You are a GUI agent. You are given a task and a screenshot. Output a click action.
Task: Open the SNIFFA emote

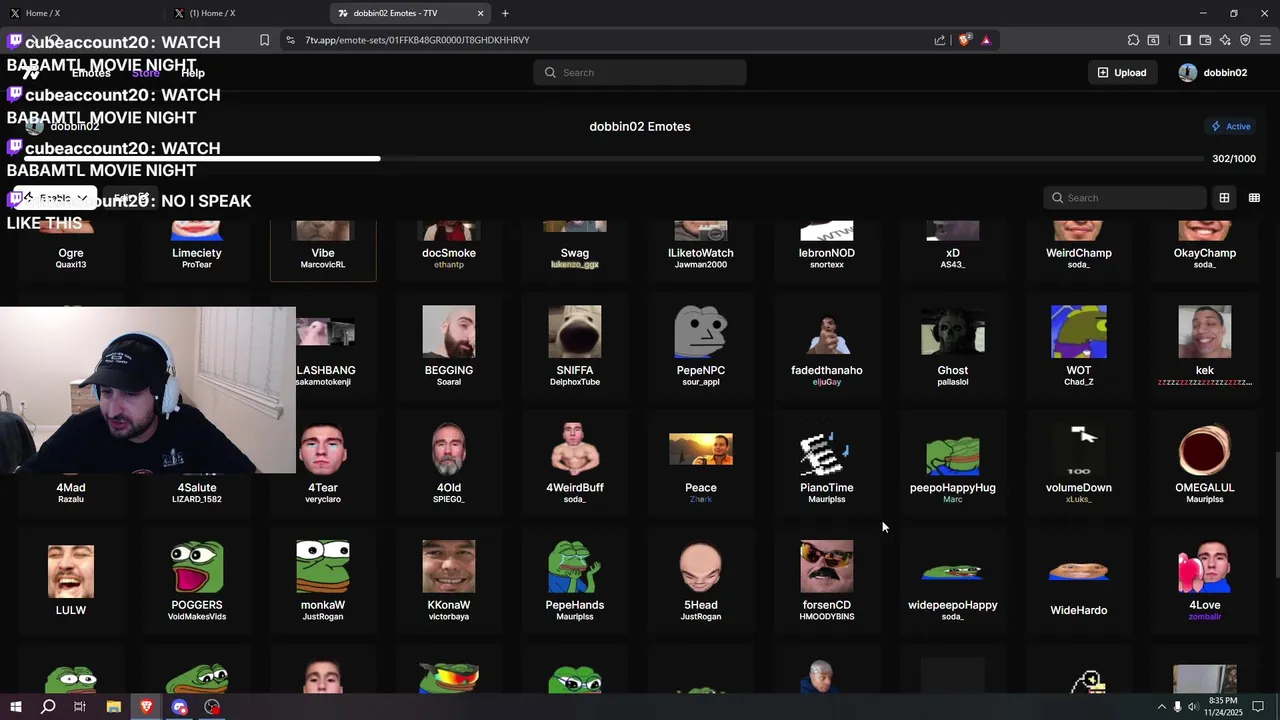(575, 346)
